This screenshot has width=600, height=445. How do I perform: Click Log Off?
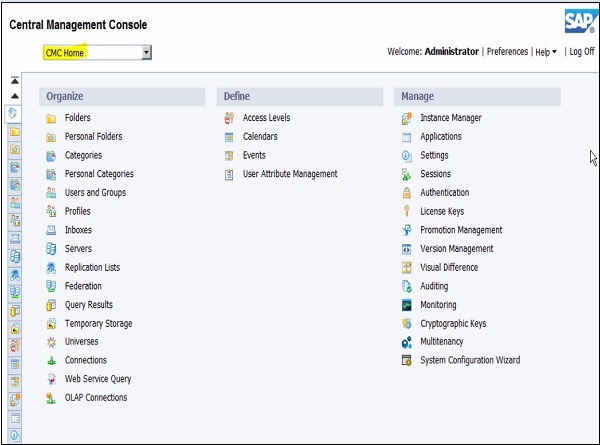click(x=581, y=52)
